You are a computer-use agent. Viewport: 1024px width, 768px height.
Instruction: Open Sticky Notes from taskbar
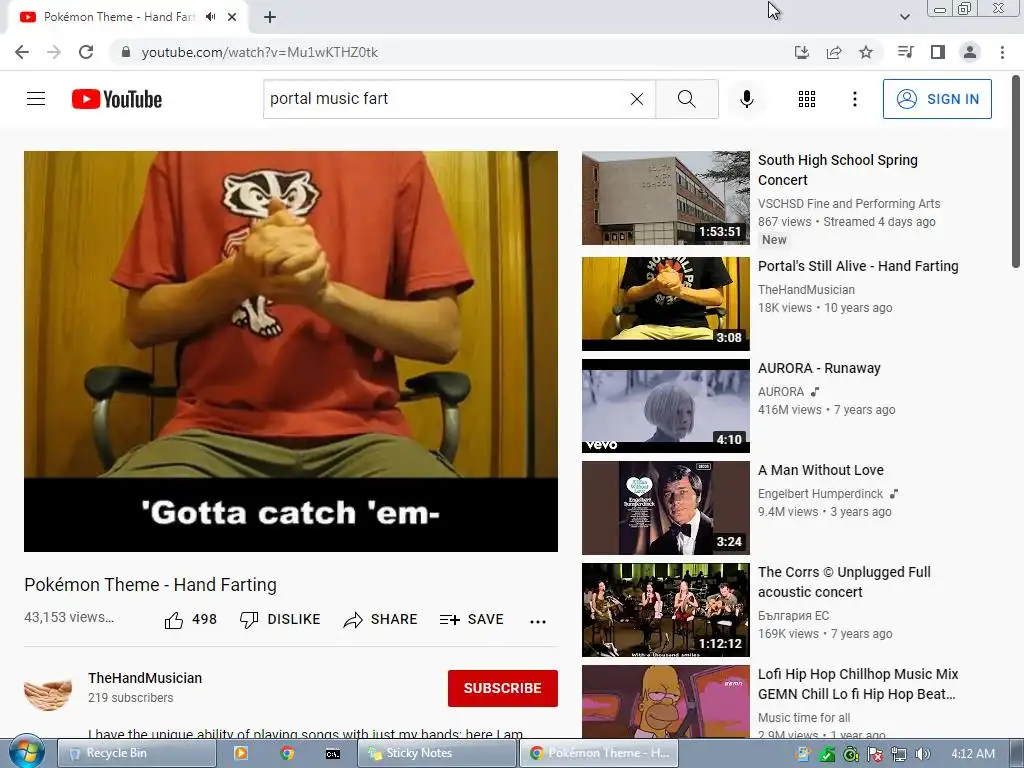pyautogui.click(x=437, y=753)
